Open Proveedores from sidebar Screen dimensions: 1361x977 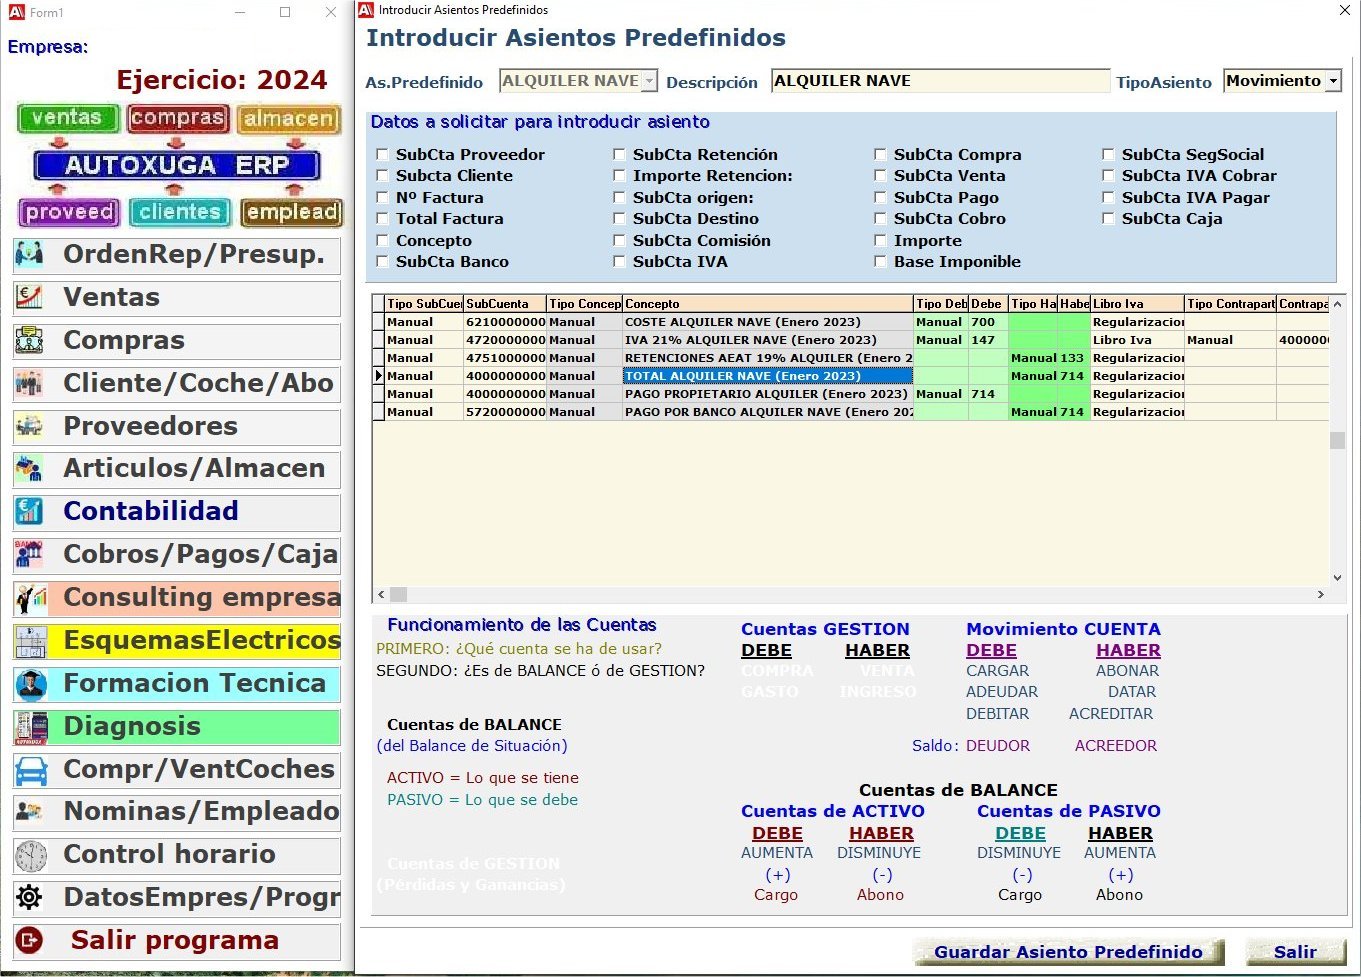(x=177, y=427)
